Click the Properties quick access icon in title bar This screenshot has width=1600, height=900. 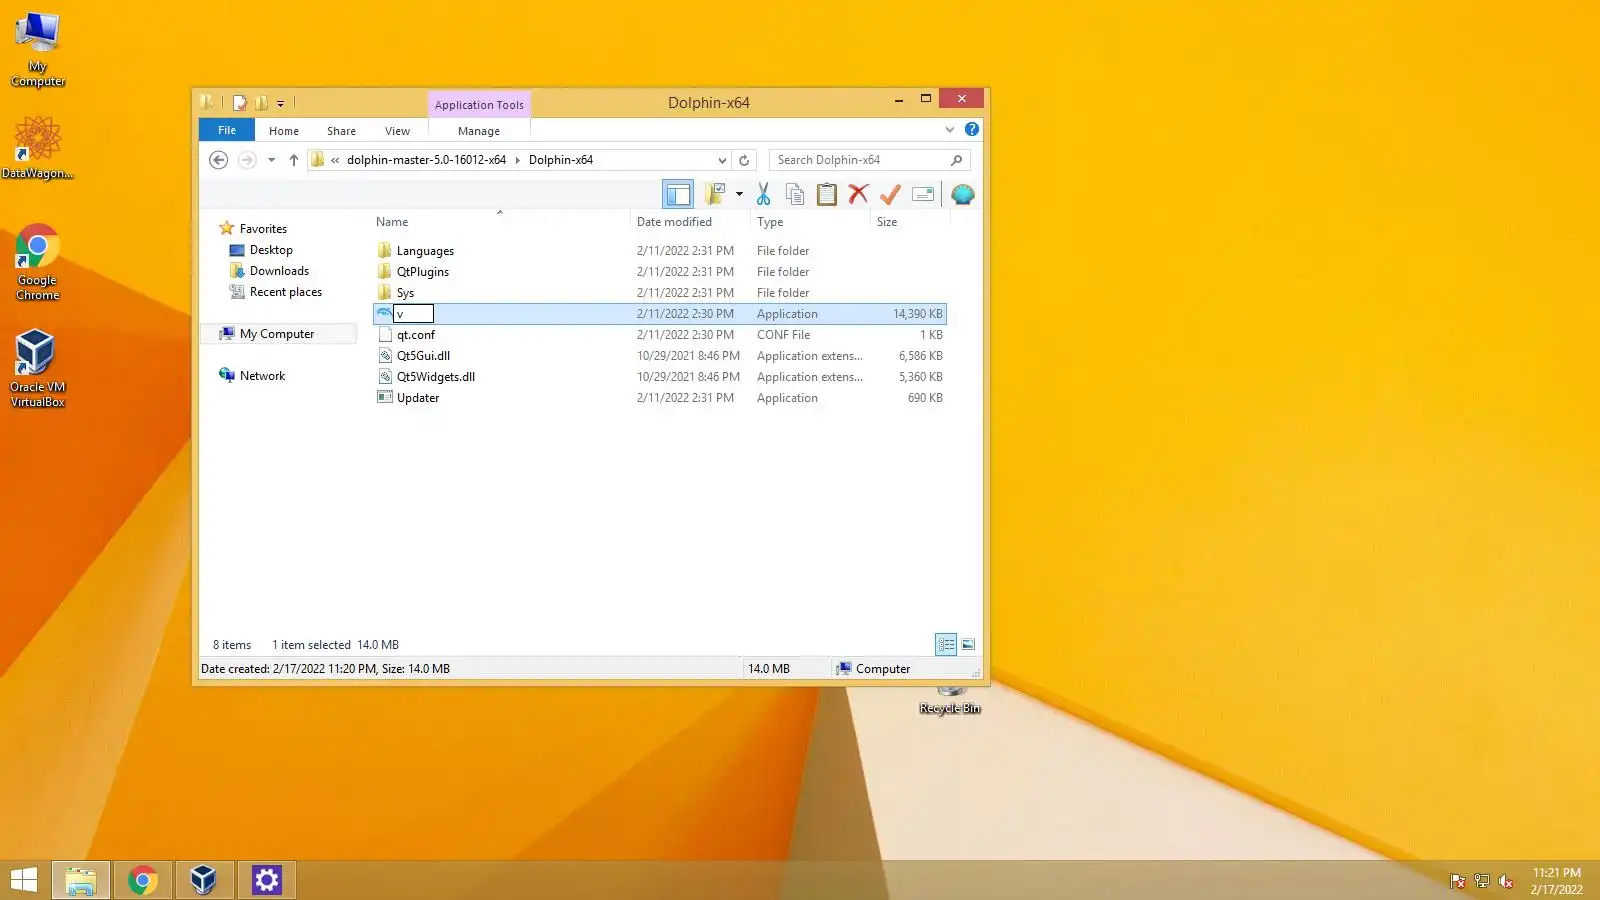(x=240, y=102)
